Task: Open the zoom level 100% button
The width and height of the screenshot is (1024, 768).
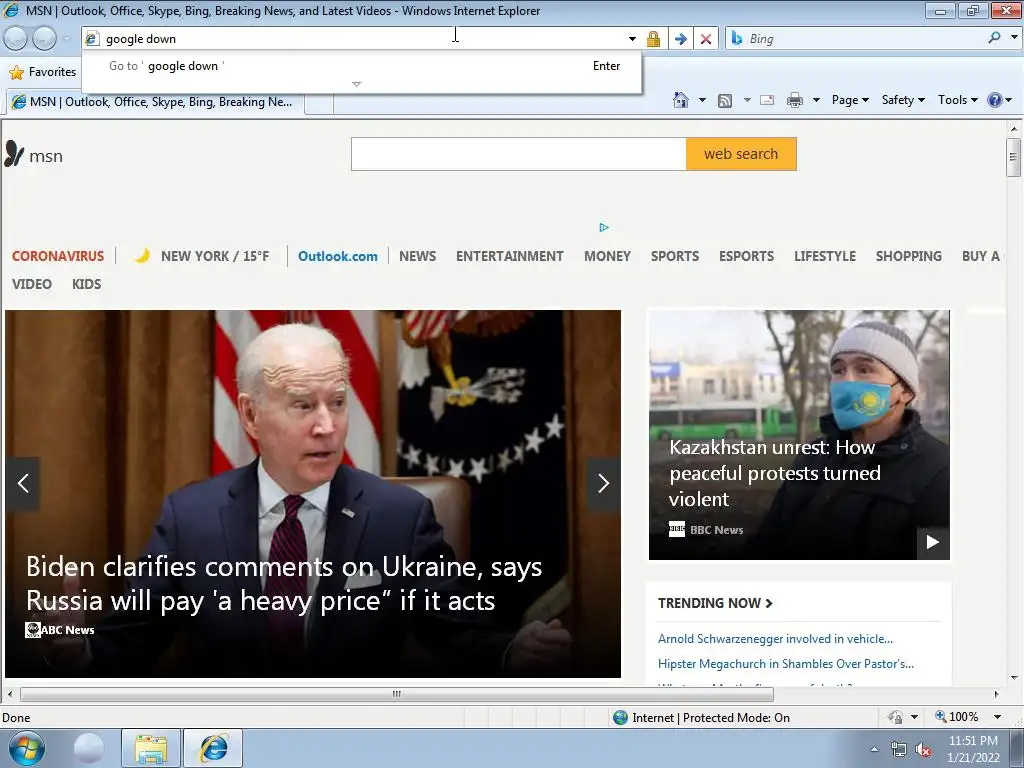Action: (957, 716)
